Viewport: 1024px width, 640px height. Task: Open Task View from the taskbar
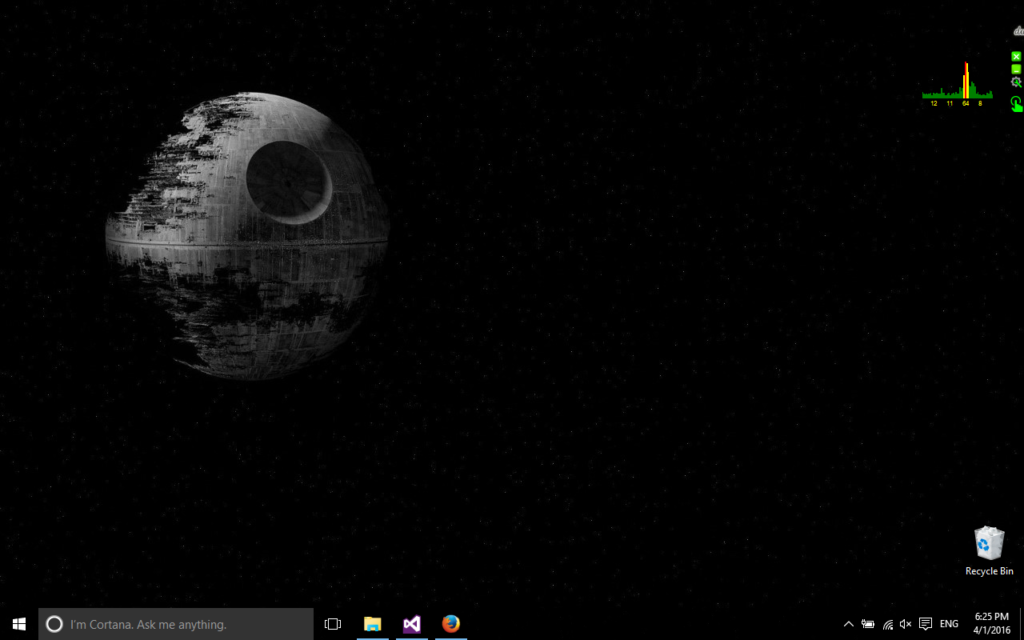tap(333, 624)
